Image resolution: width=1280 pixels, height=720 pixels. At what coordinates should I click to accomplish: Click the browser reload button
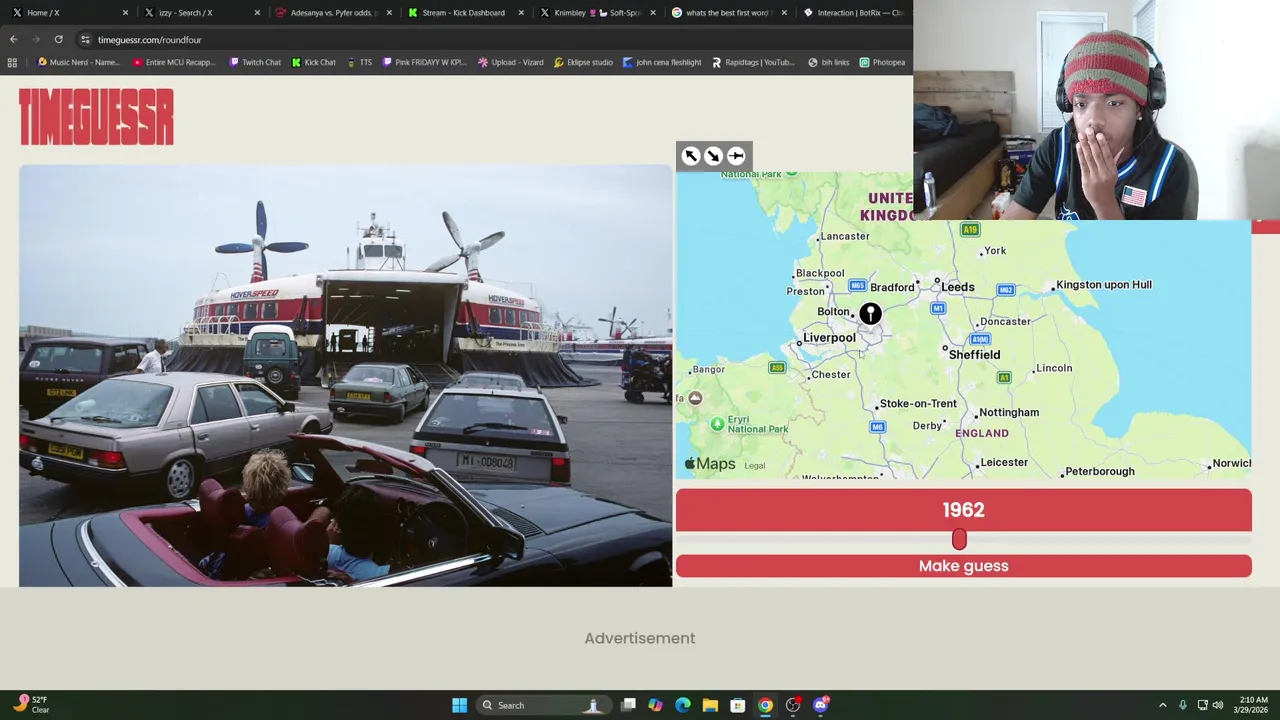coord(58,39)
